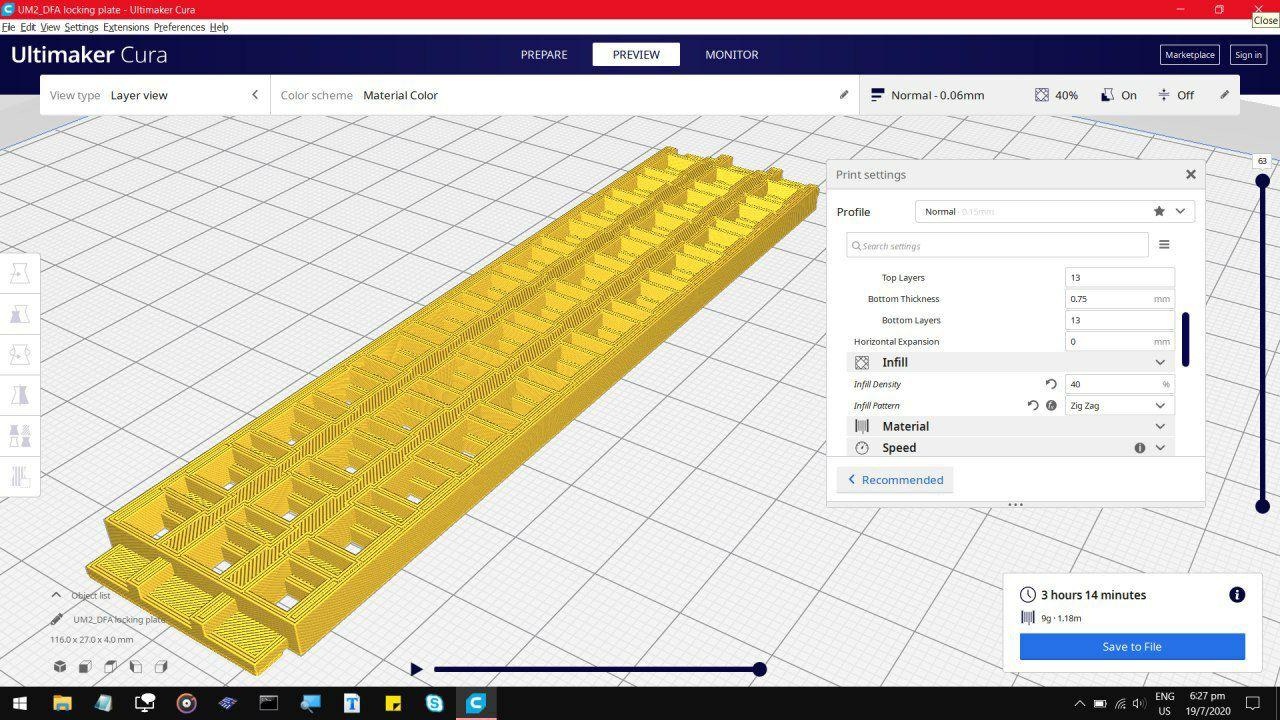The width and height of the screenshot is (1280, 720).
Task: Switch to top view cube icon
Action: (x=110, y=666)
